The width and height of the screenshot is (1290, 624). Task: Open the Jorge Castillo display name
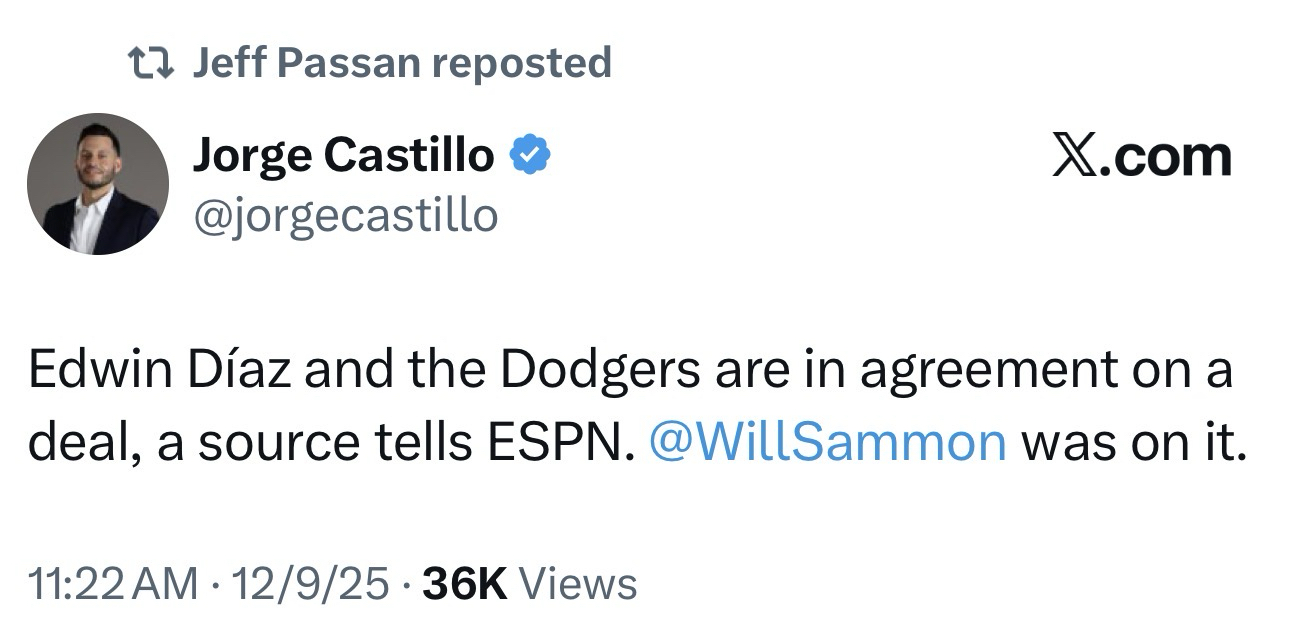(342, 155)
